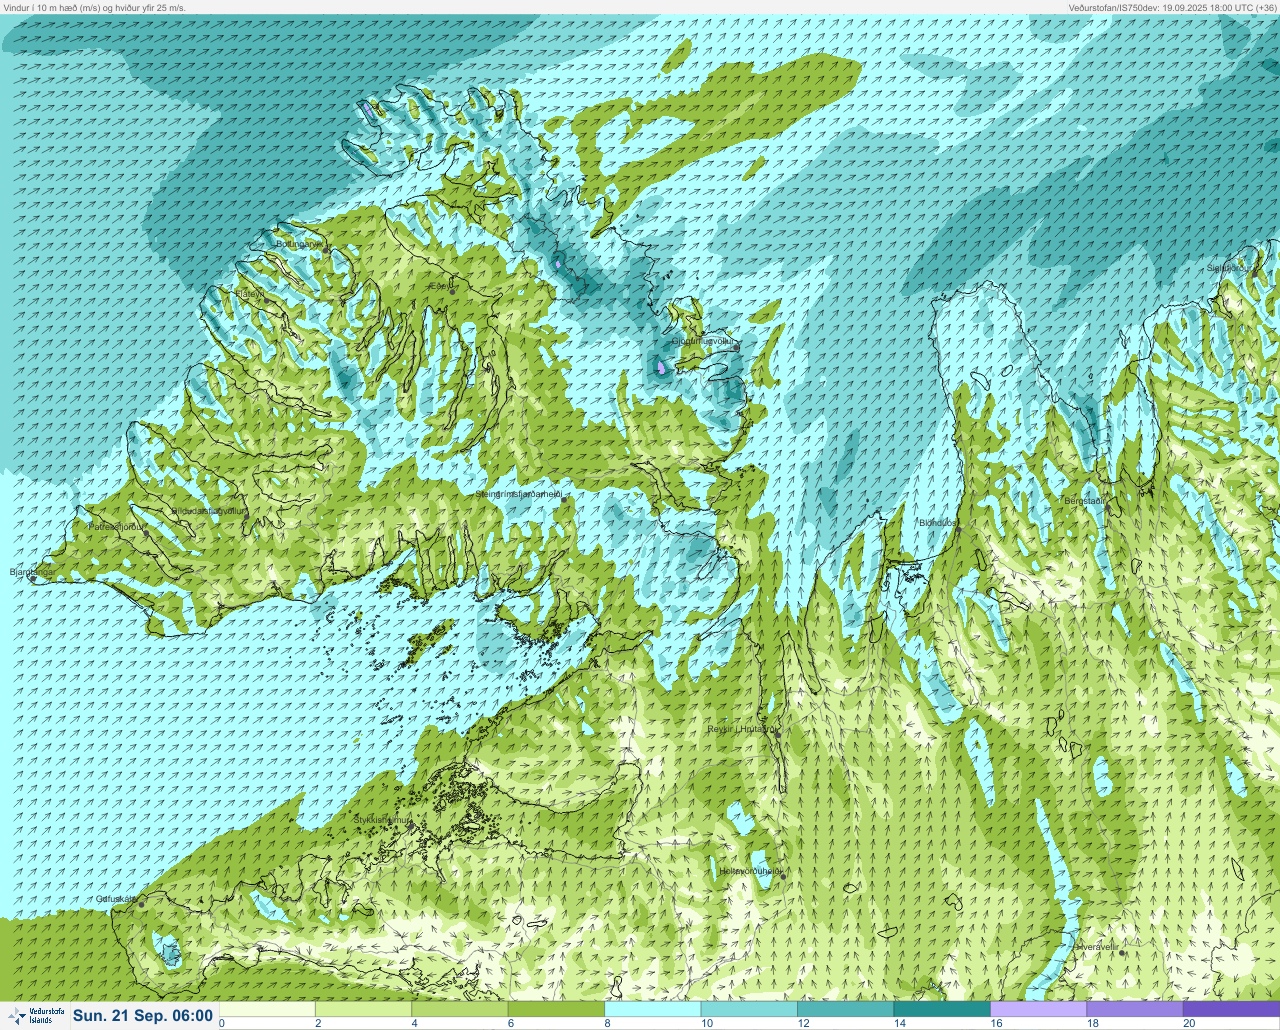Click the Gjögurflugvöllur station marker
Image resolution: width=1280 pixels, height=1030 pixels.
736,347
